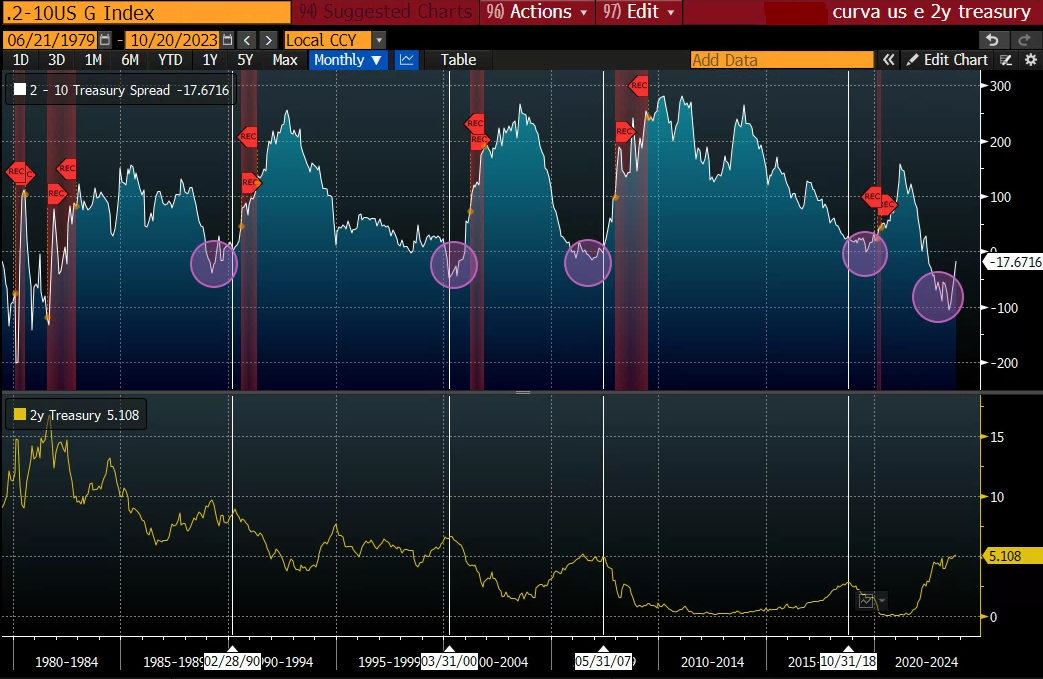The width and height of the screenshot is (1043, 679).
Task: Click the yellow 2y Treasury legend swatch
Action: [20, 415]
